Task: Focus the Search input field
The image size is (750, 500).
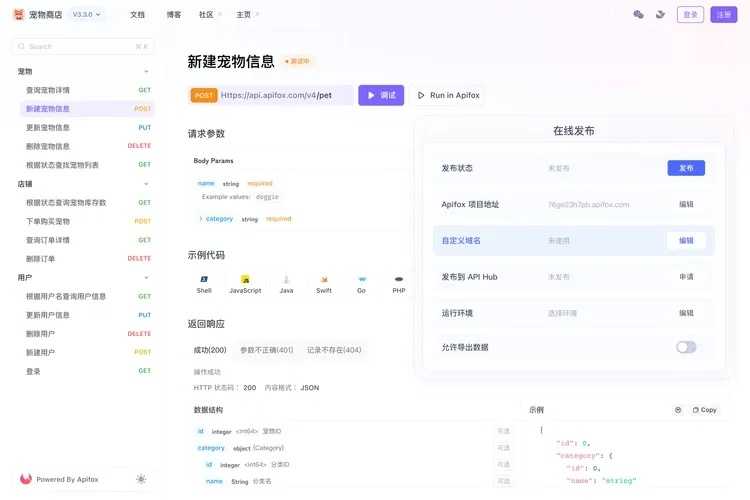Action: (83, 46)
